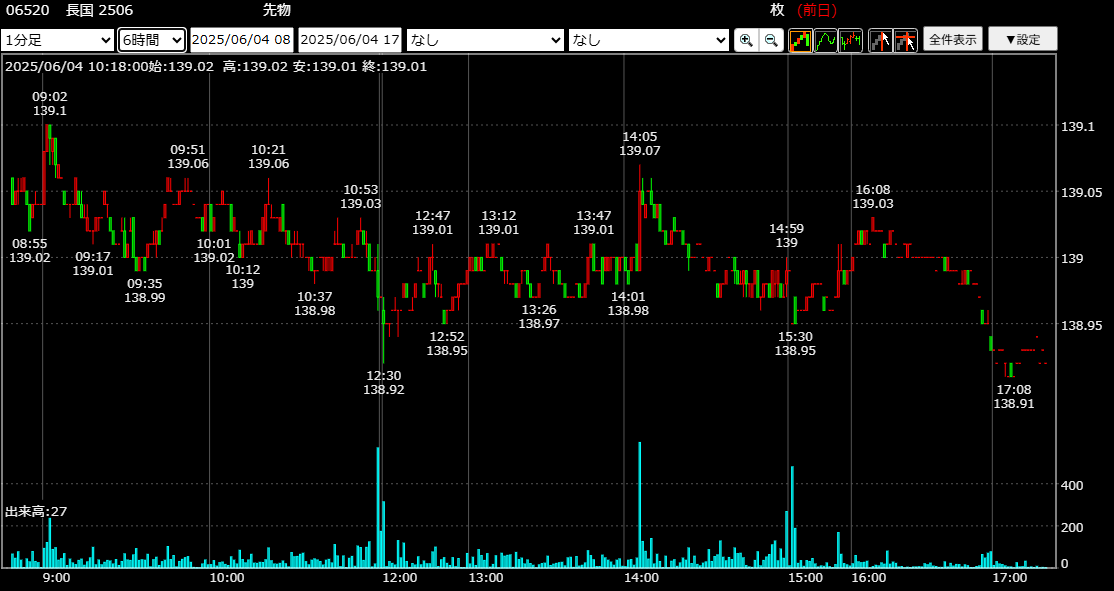This screenshot has height=591, width=1114.
Task: Click the 12:52 138.95 label
Action: pyautogui.click(x=447, y=343)
